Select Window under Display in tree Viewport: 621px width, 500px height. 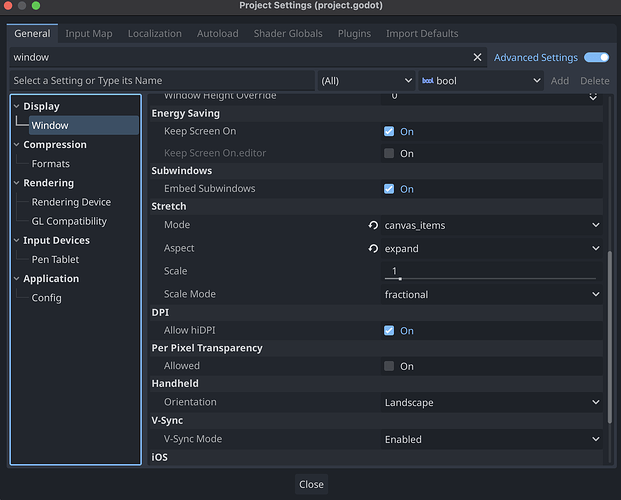click(x=84, y=125)
